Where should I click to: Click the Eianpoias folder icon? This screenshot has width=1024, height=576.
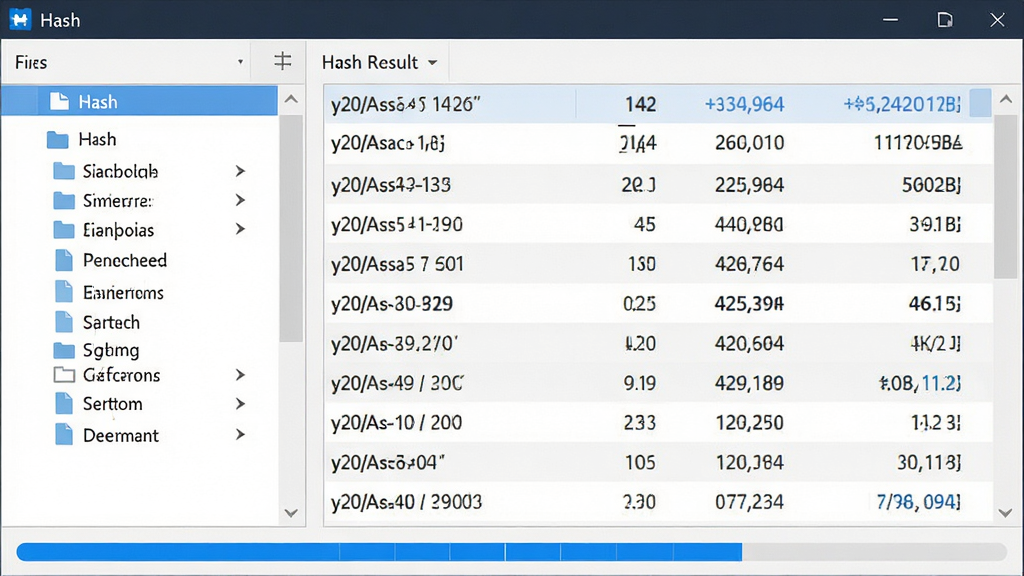click(63, 229)
